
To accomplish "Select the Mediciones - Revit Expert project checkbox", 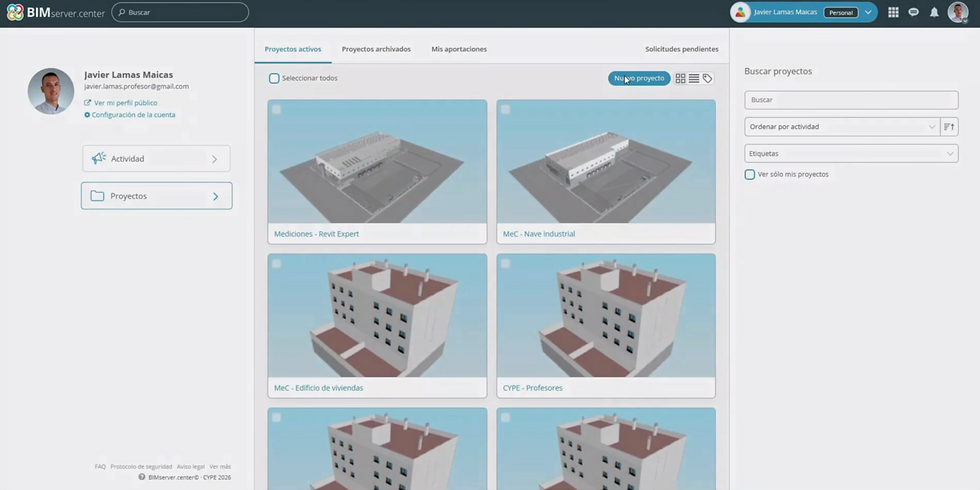I will pos(276,109).
